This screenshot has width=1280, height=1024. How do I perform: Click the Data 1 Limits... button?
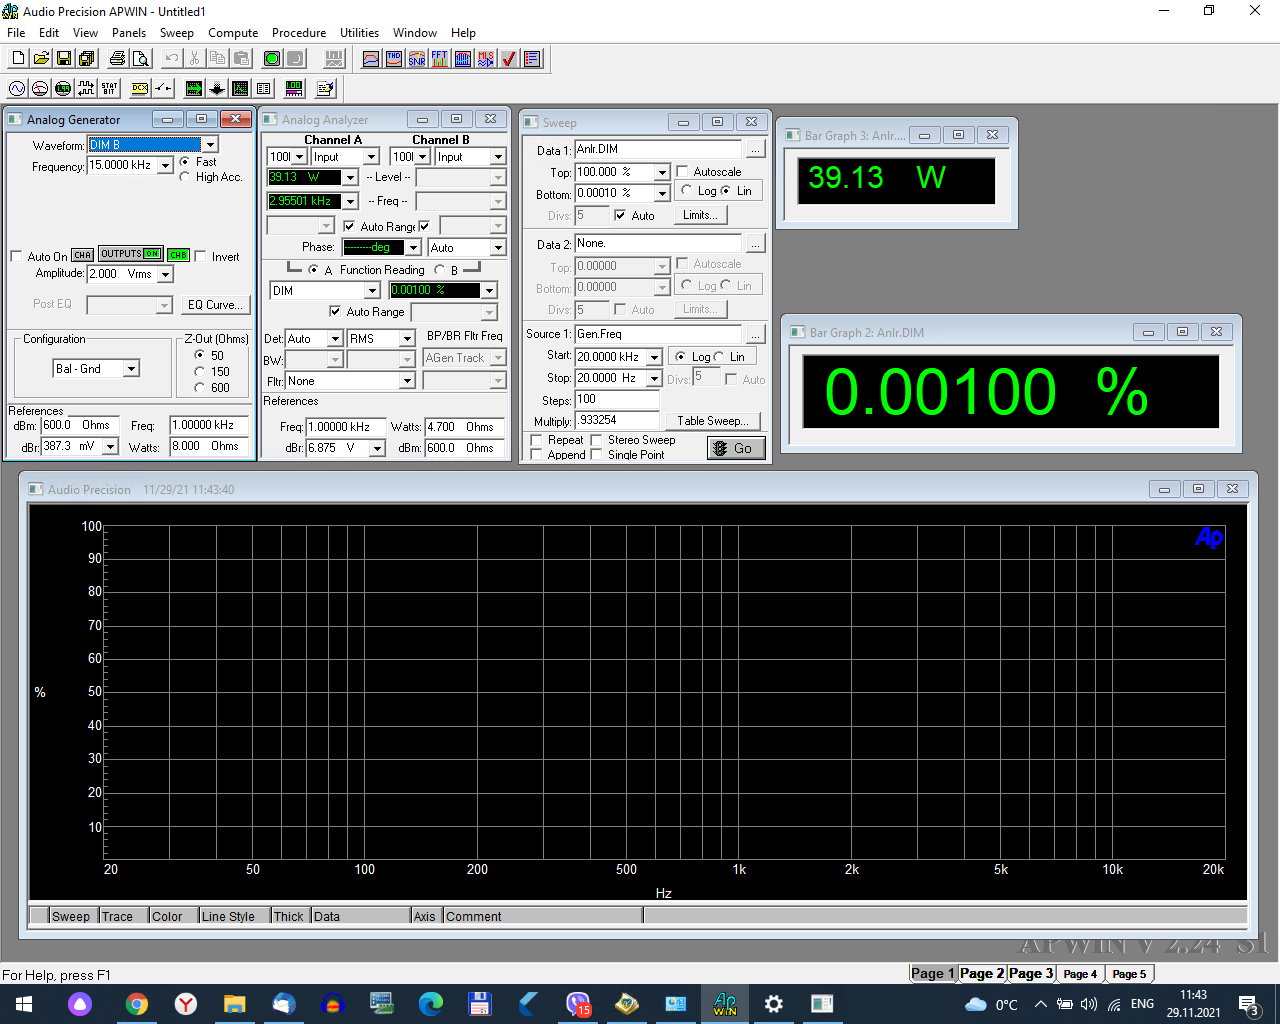click(699, 215)
